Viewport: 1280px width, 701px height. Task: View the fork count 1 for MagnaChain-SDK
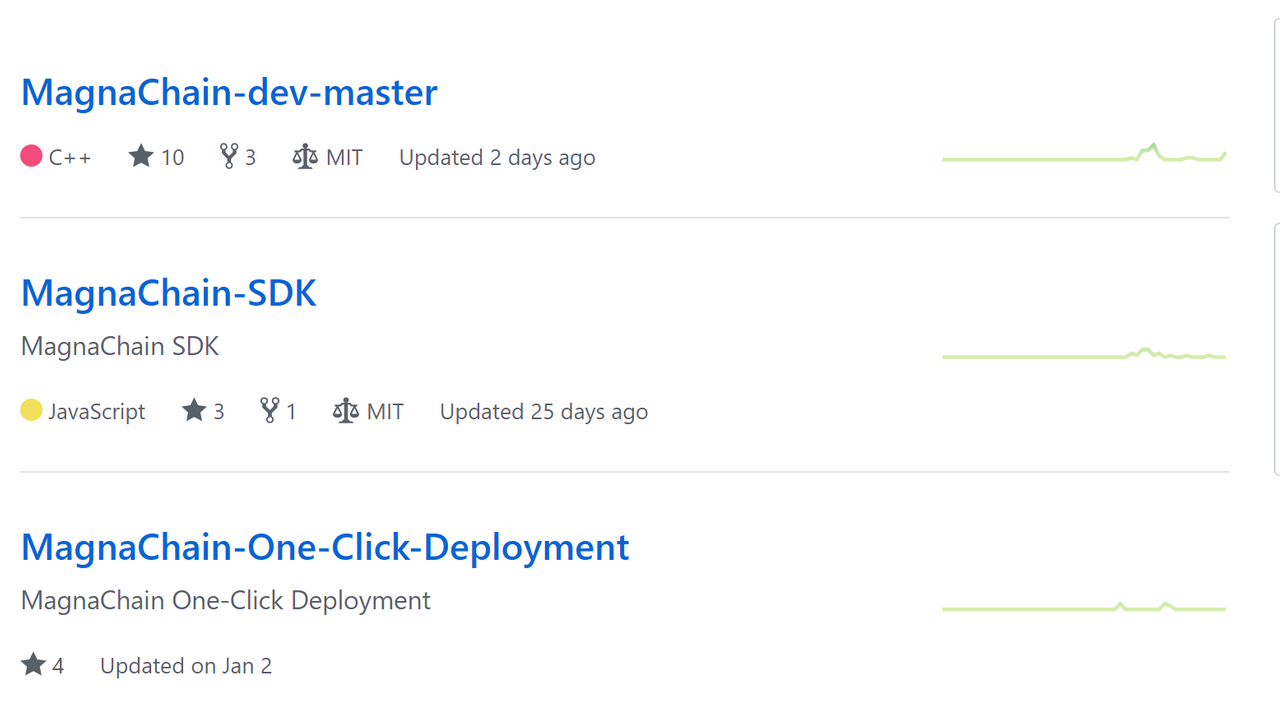(291, 411)
